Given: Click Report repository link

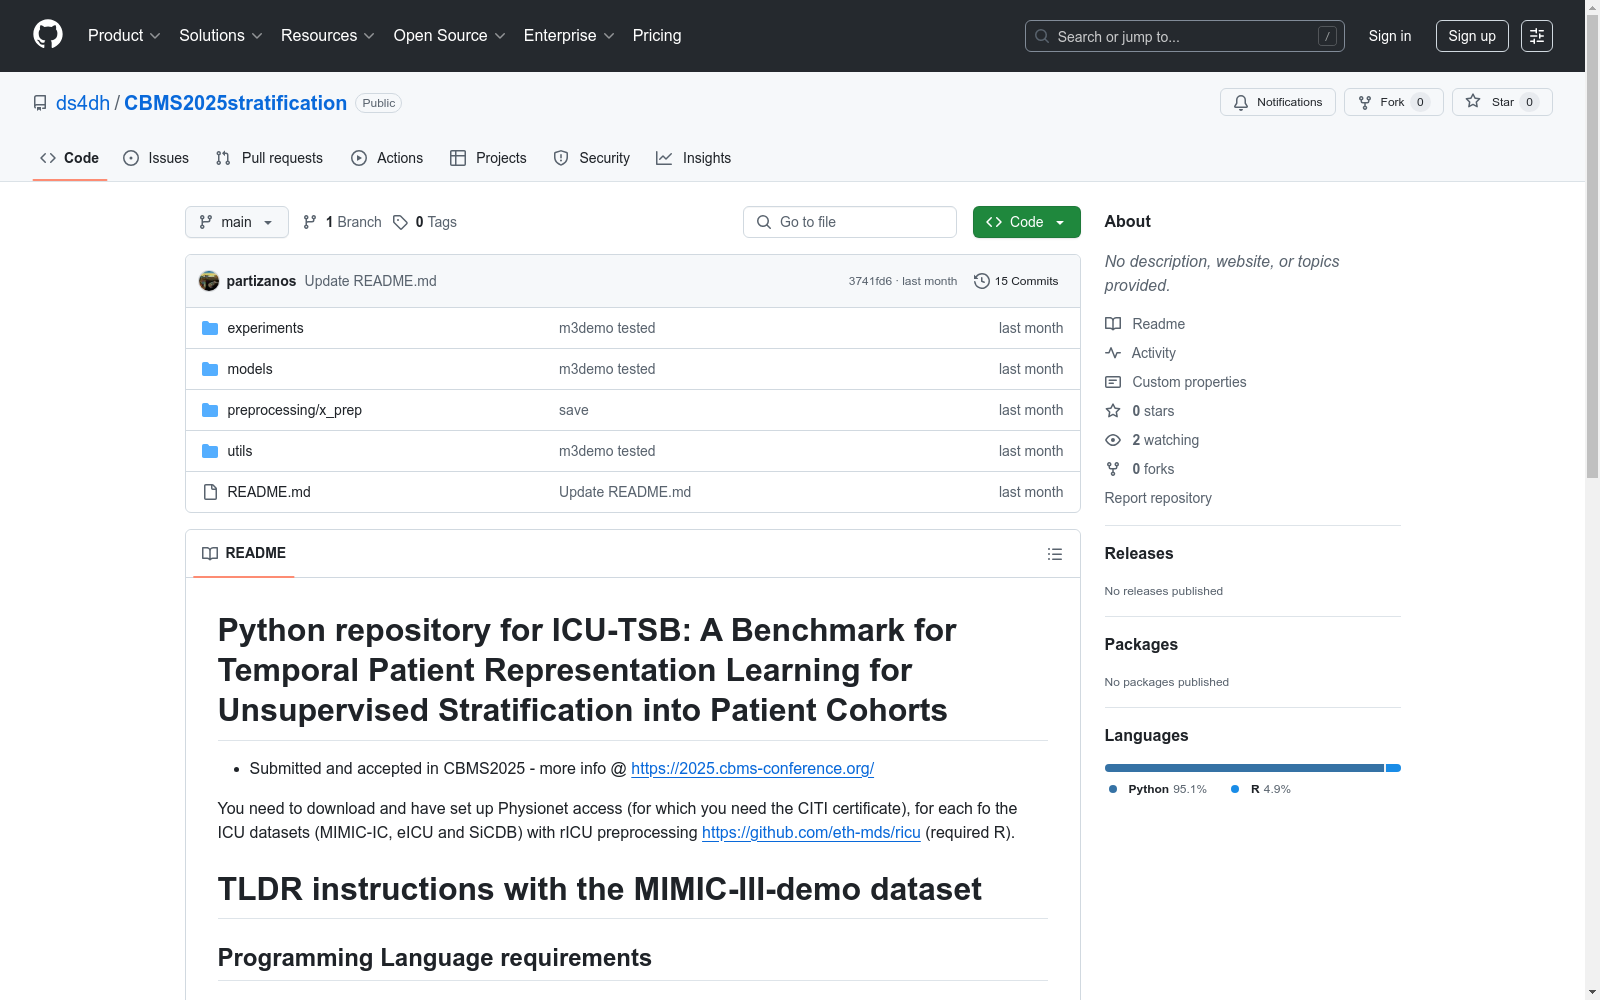Looking at the screenshot, I should (x=1158, y=498).
